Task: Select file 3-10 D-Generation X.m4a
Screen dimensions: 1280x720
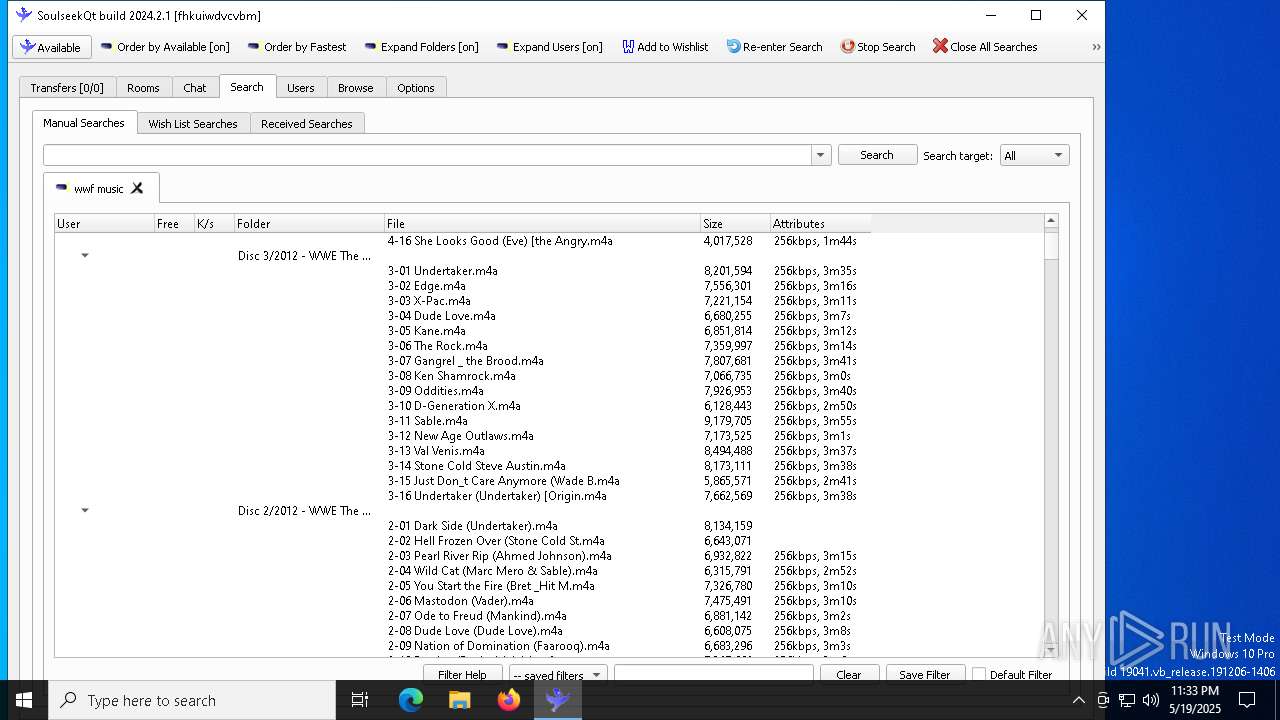Action: (x=454, y=406)
